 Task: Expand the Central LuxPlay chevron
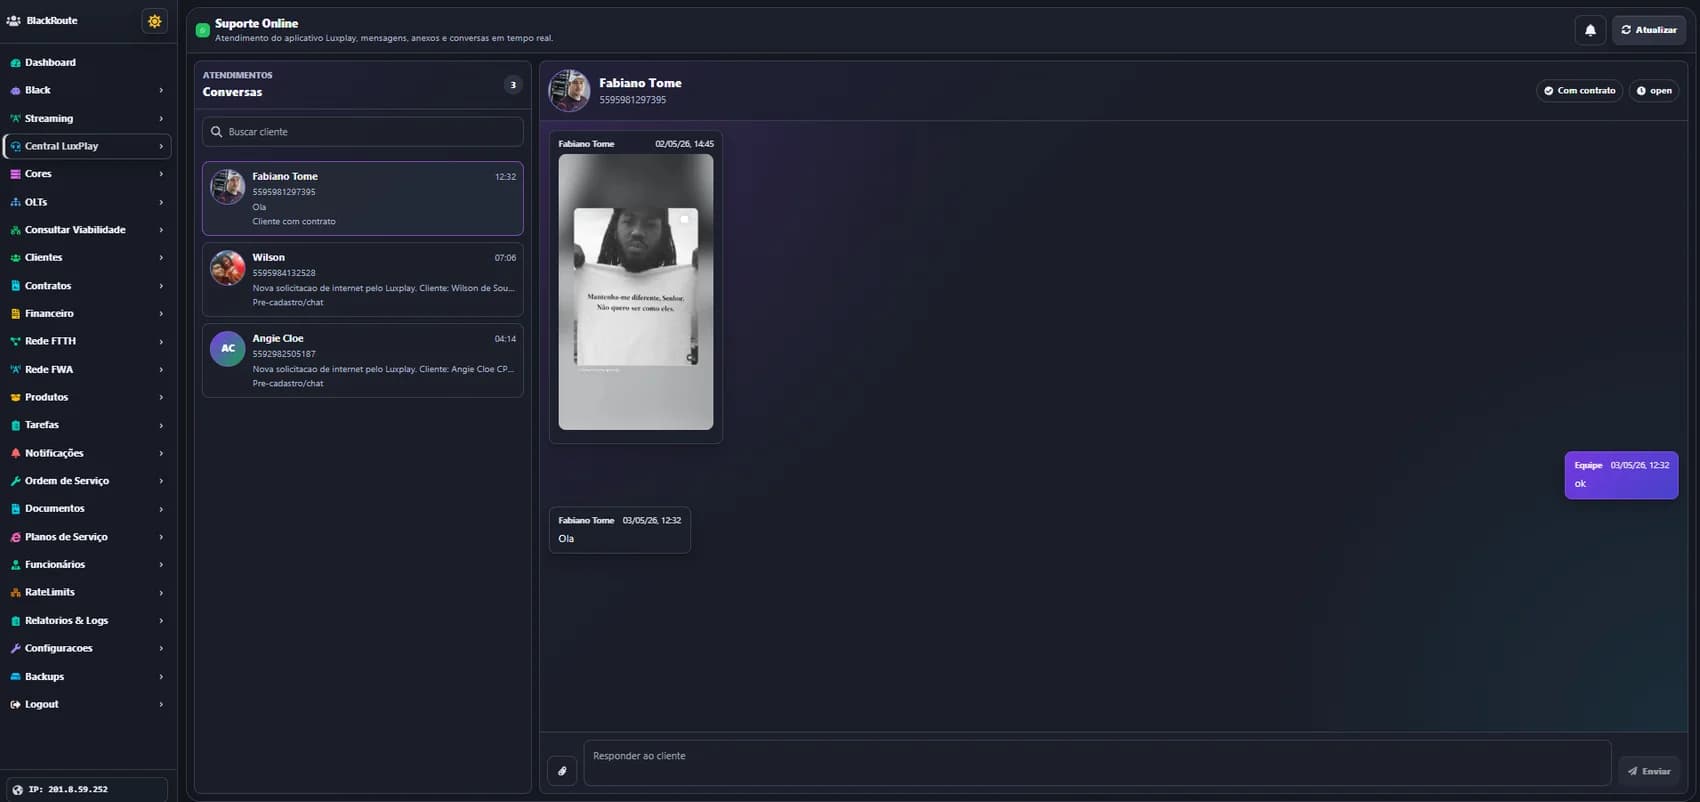[x=161, y=146]
